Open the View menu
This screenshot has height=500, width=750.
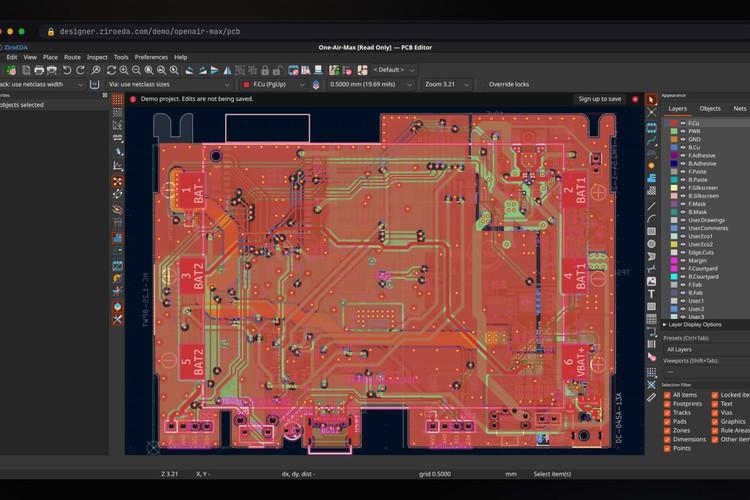click(x=30, y=57)
